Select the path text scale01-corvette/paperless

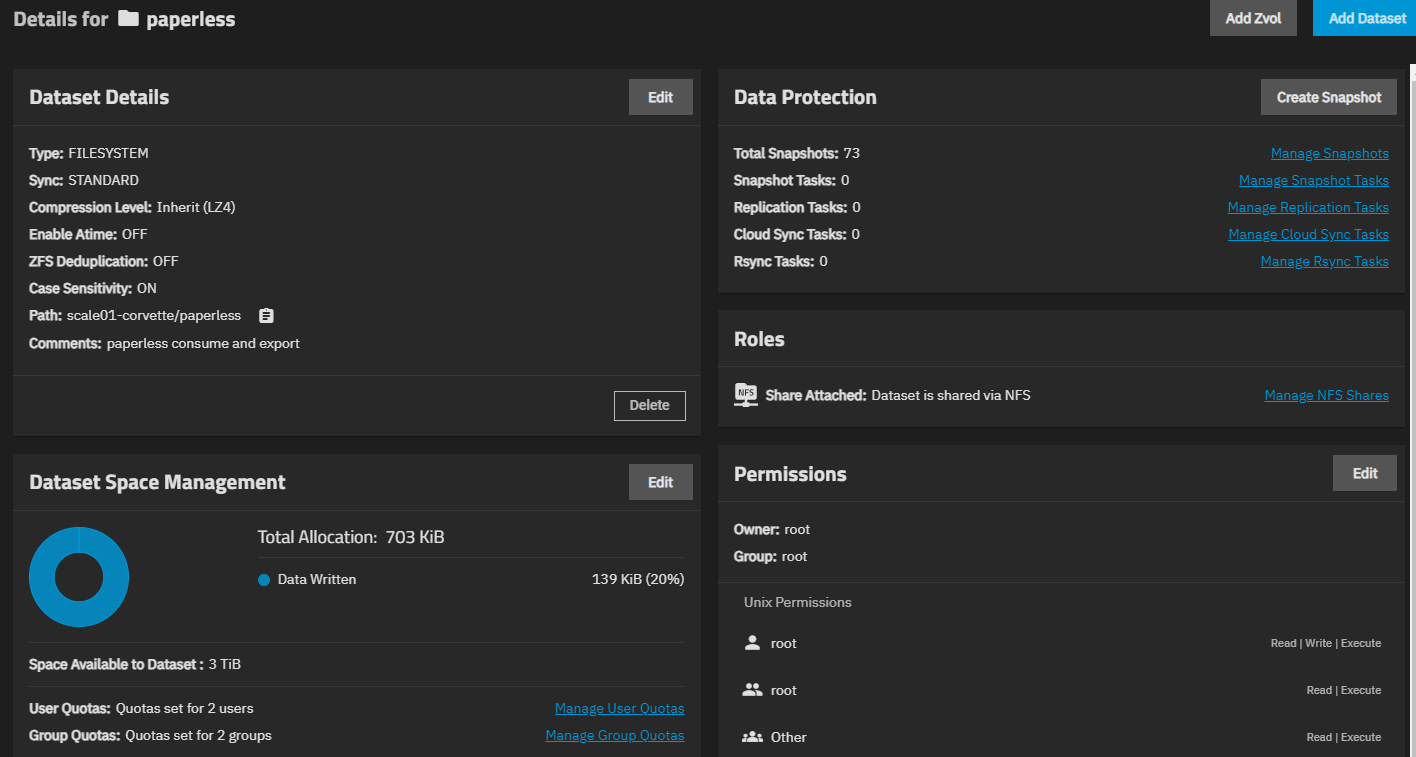pos(154,315)
